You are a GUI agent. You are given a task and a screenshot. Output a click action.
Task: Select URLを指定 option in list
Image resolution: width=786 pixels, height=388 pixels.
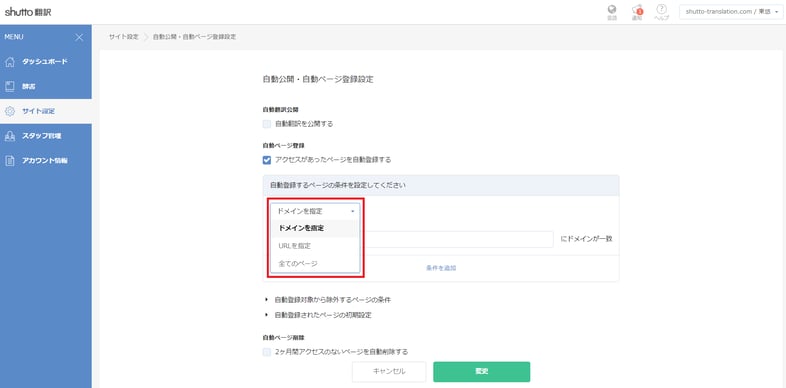click(315, 246)
